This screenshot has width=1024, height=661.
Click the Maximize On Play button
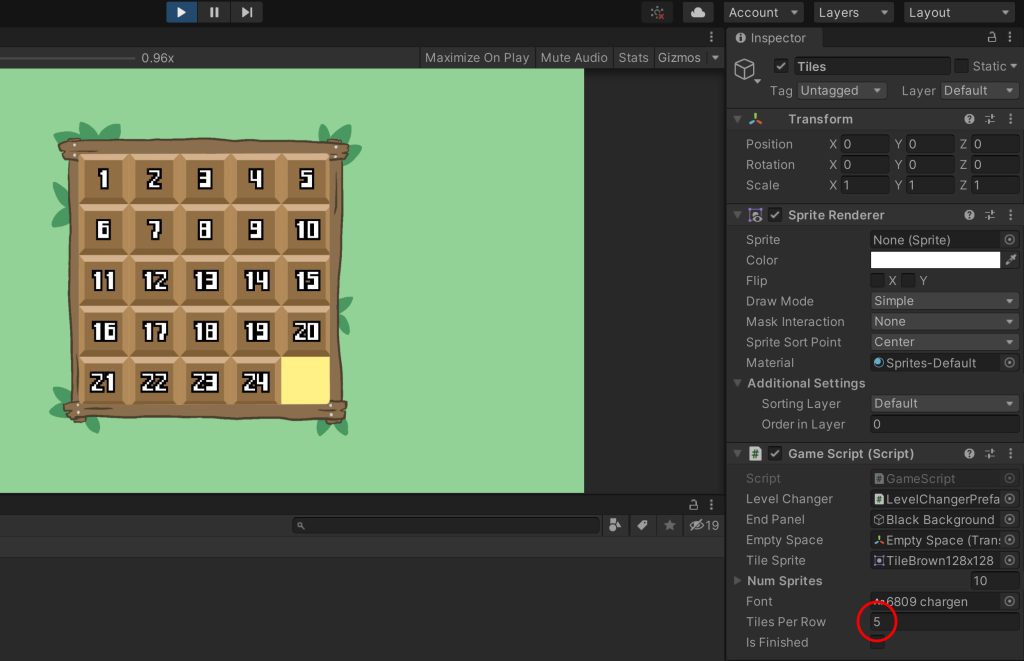click(x=477, y=58)
